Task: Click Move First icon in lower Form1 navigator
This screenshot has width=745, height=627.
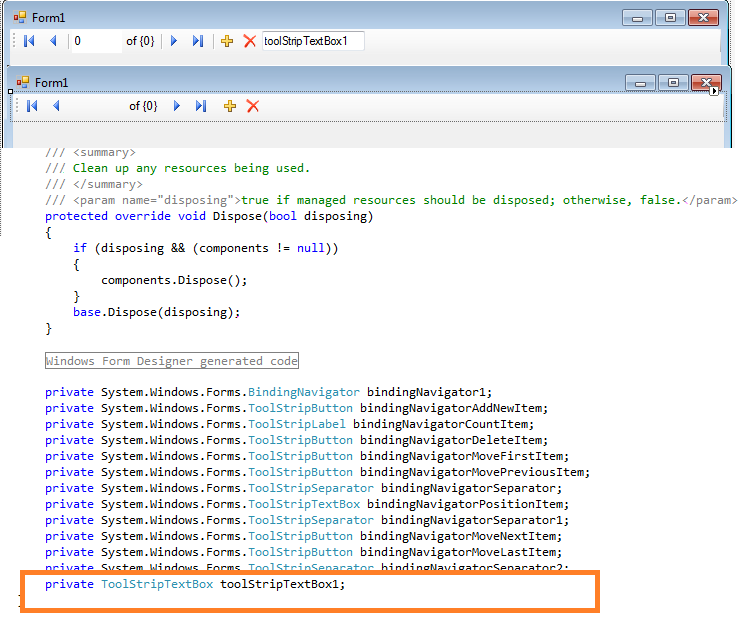Action: pos(32,106)
